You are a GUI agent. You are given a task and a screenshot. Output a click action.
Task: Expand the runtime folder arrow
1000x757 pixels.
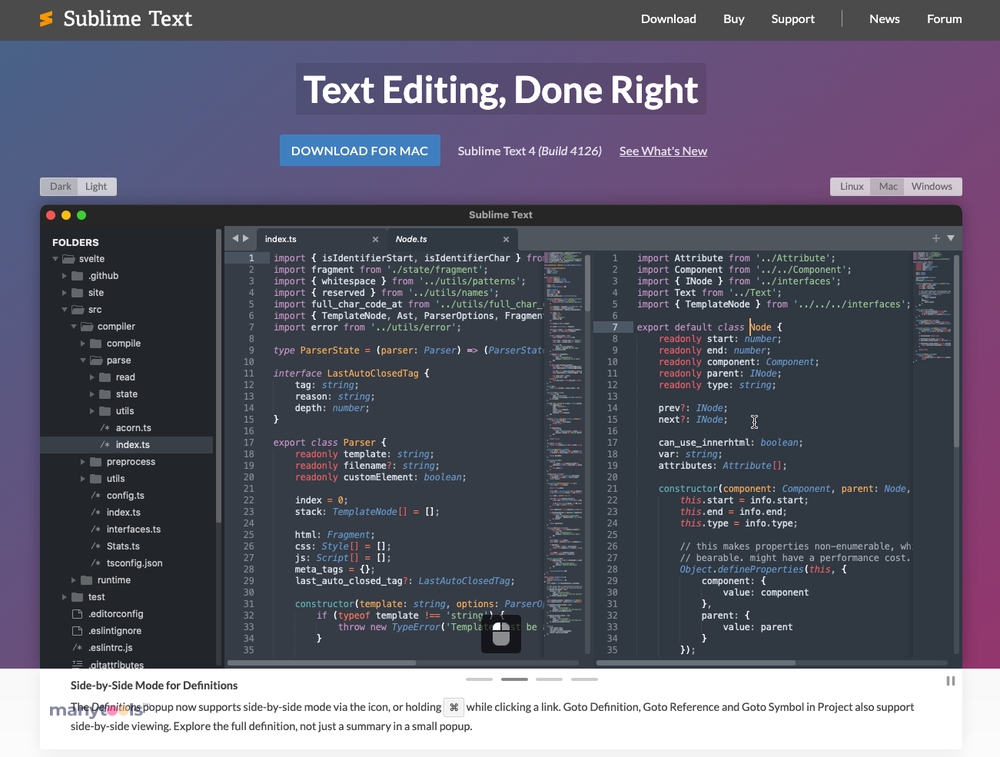pos(74,580)
